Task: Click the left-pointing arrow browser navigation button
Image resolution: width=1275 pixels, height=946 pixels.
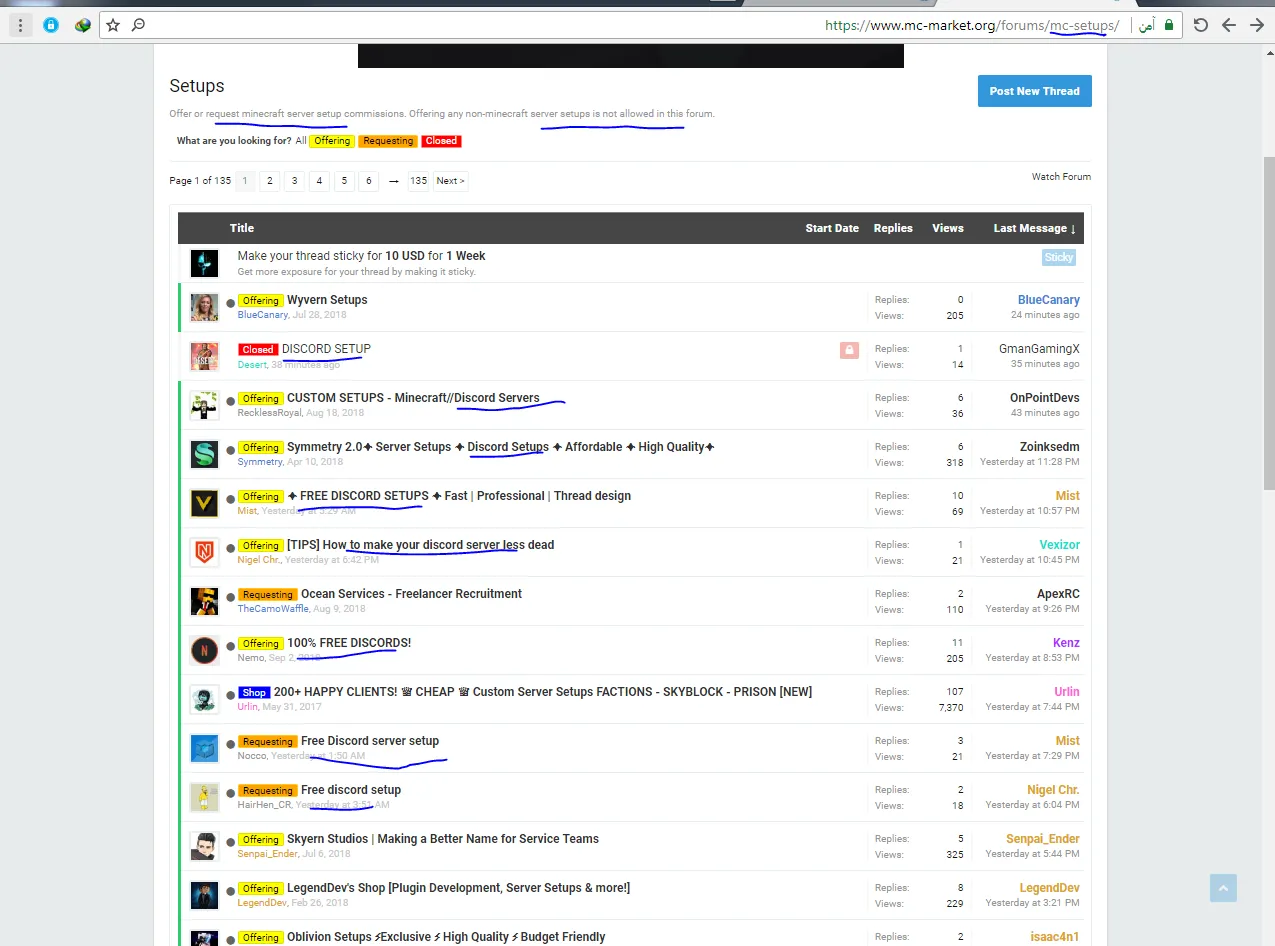Action: 1229,25
